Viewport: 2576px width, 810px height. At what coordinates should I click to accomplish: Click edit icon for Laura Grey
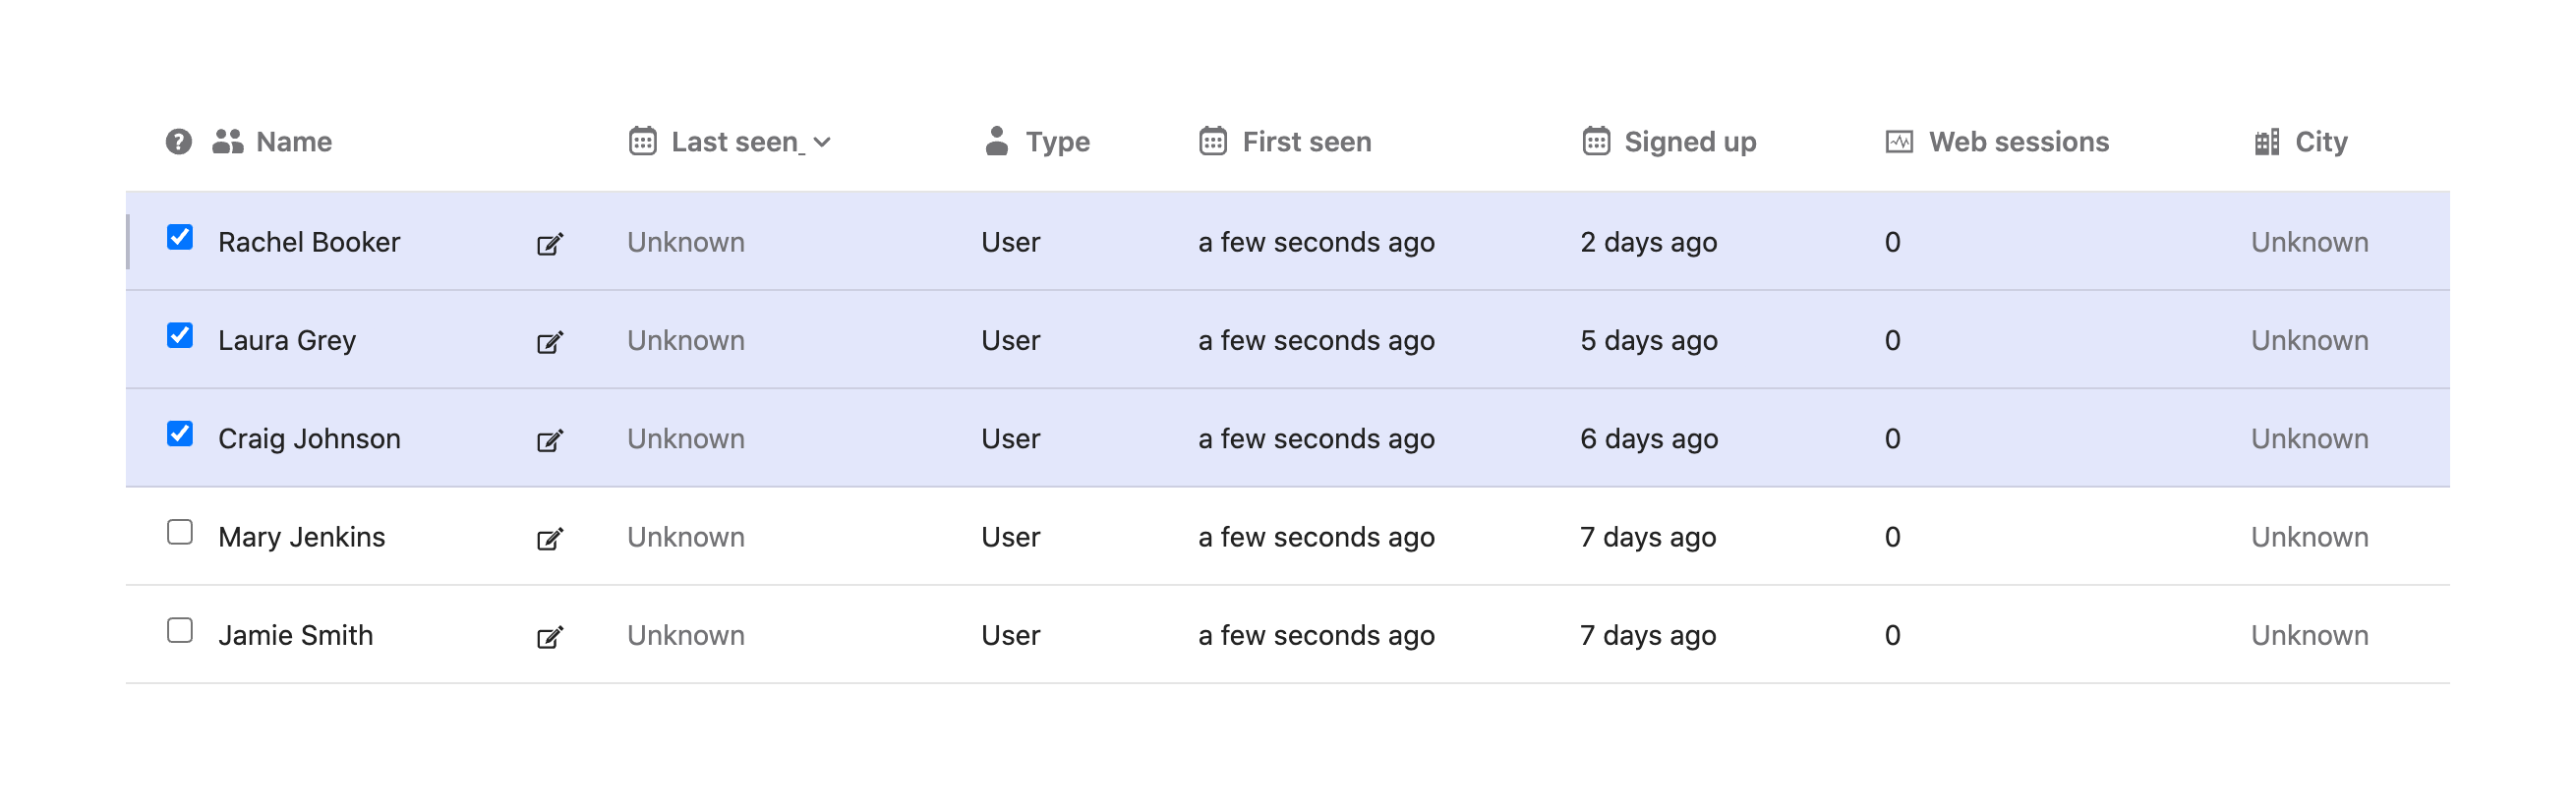coord(550,342)
